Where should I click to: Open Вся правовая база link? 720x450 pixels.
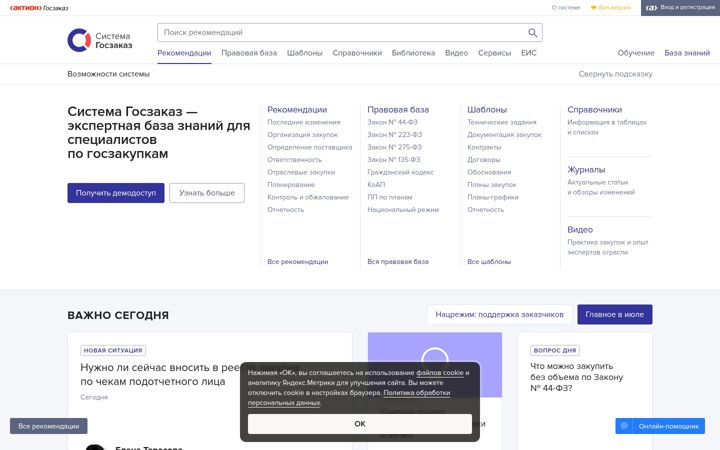pyautogui.click(x=398, y=261)
